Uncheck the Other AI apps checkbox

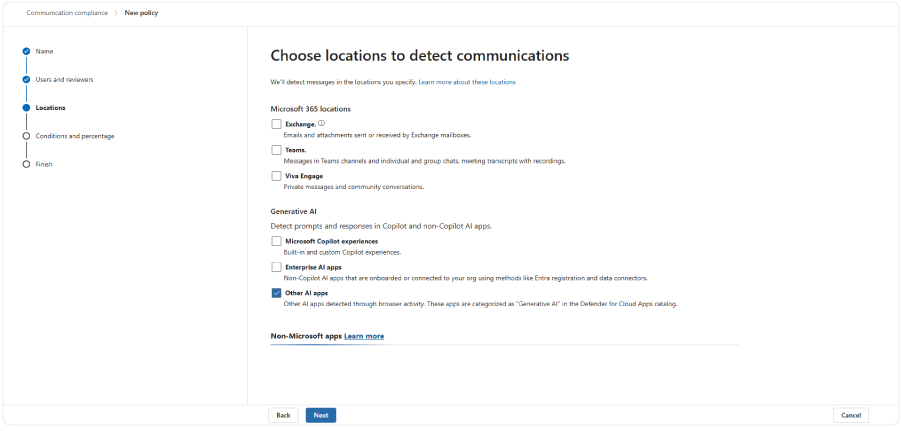tap(276, 293)
